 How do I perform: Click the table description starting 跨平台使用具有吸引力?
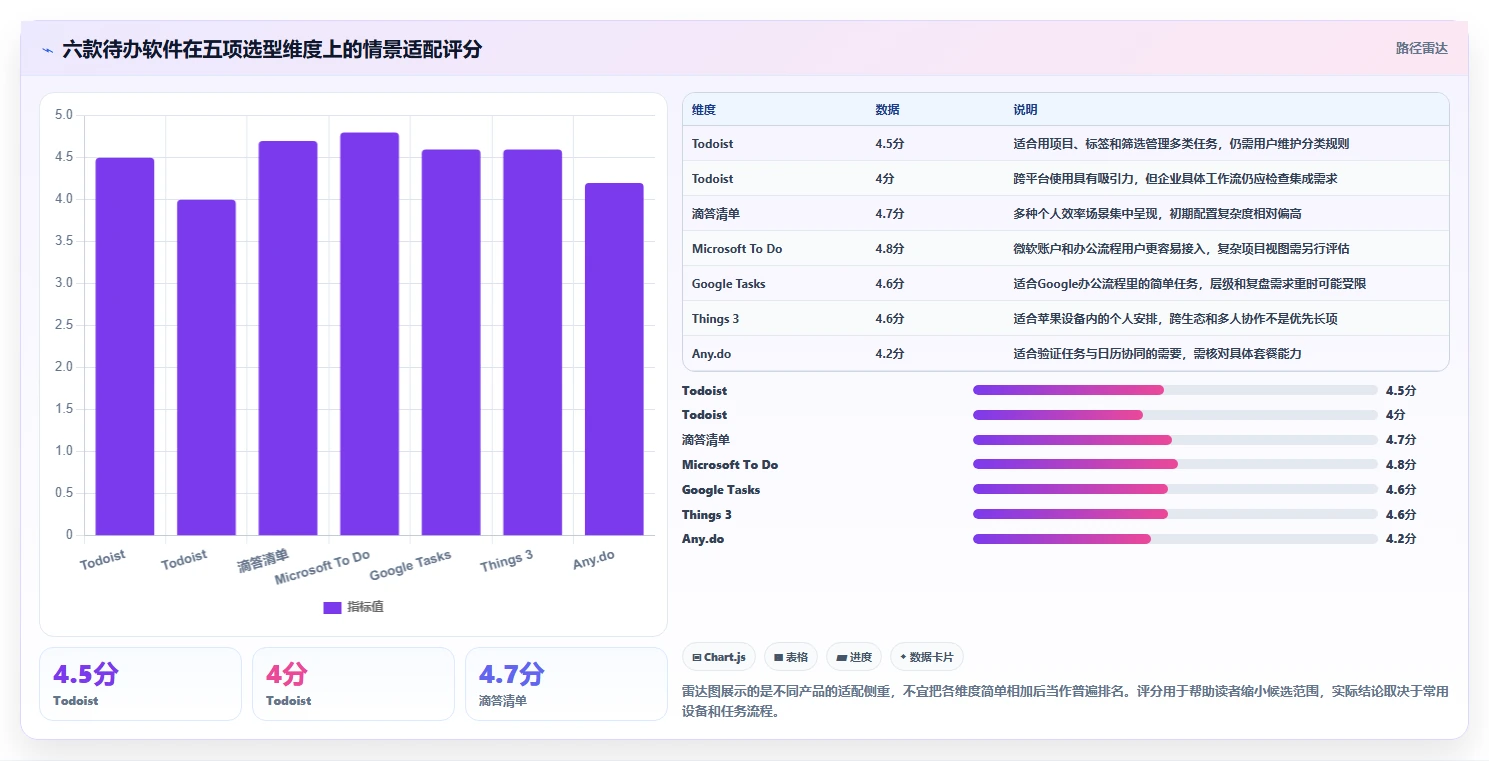(x=1175, y=179)
